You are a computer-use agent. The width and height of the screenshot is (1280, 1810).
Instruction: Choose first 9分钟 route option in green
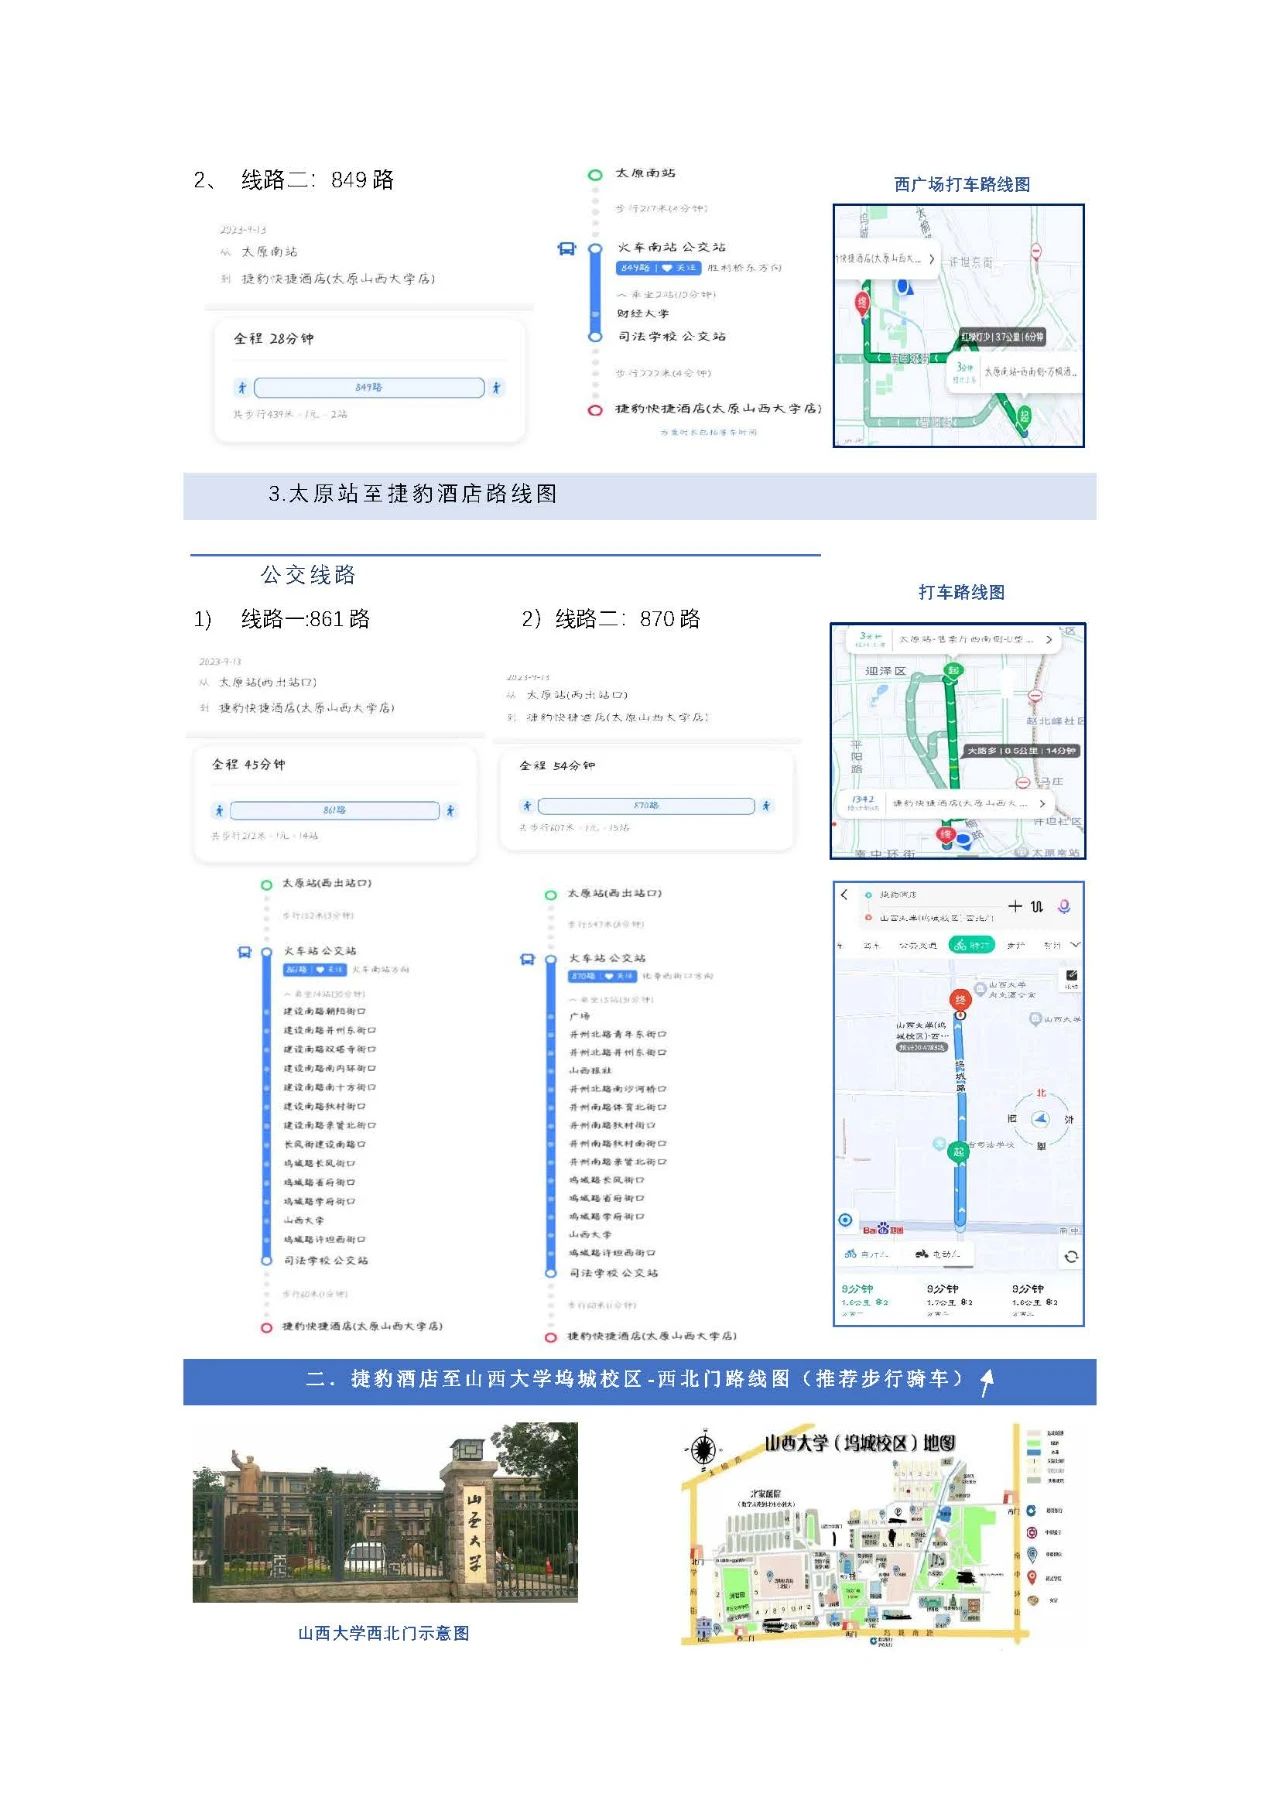point(865,1300)
